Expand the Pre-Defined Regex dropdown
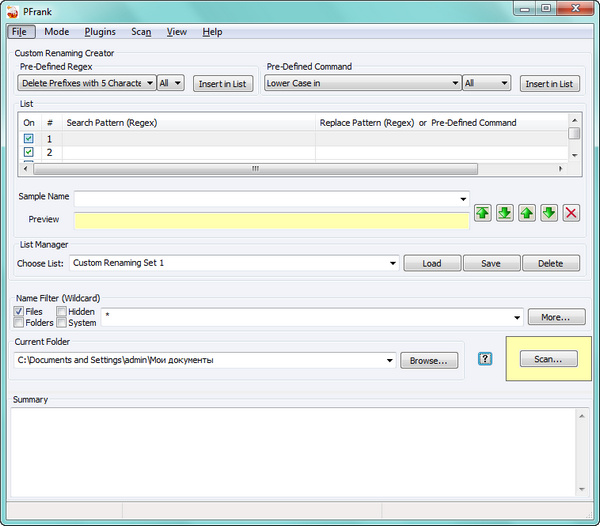This screenshot has height=526, width=600. [149, 84]
